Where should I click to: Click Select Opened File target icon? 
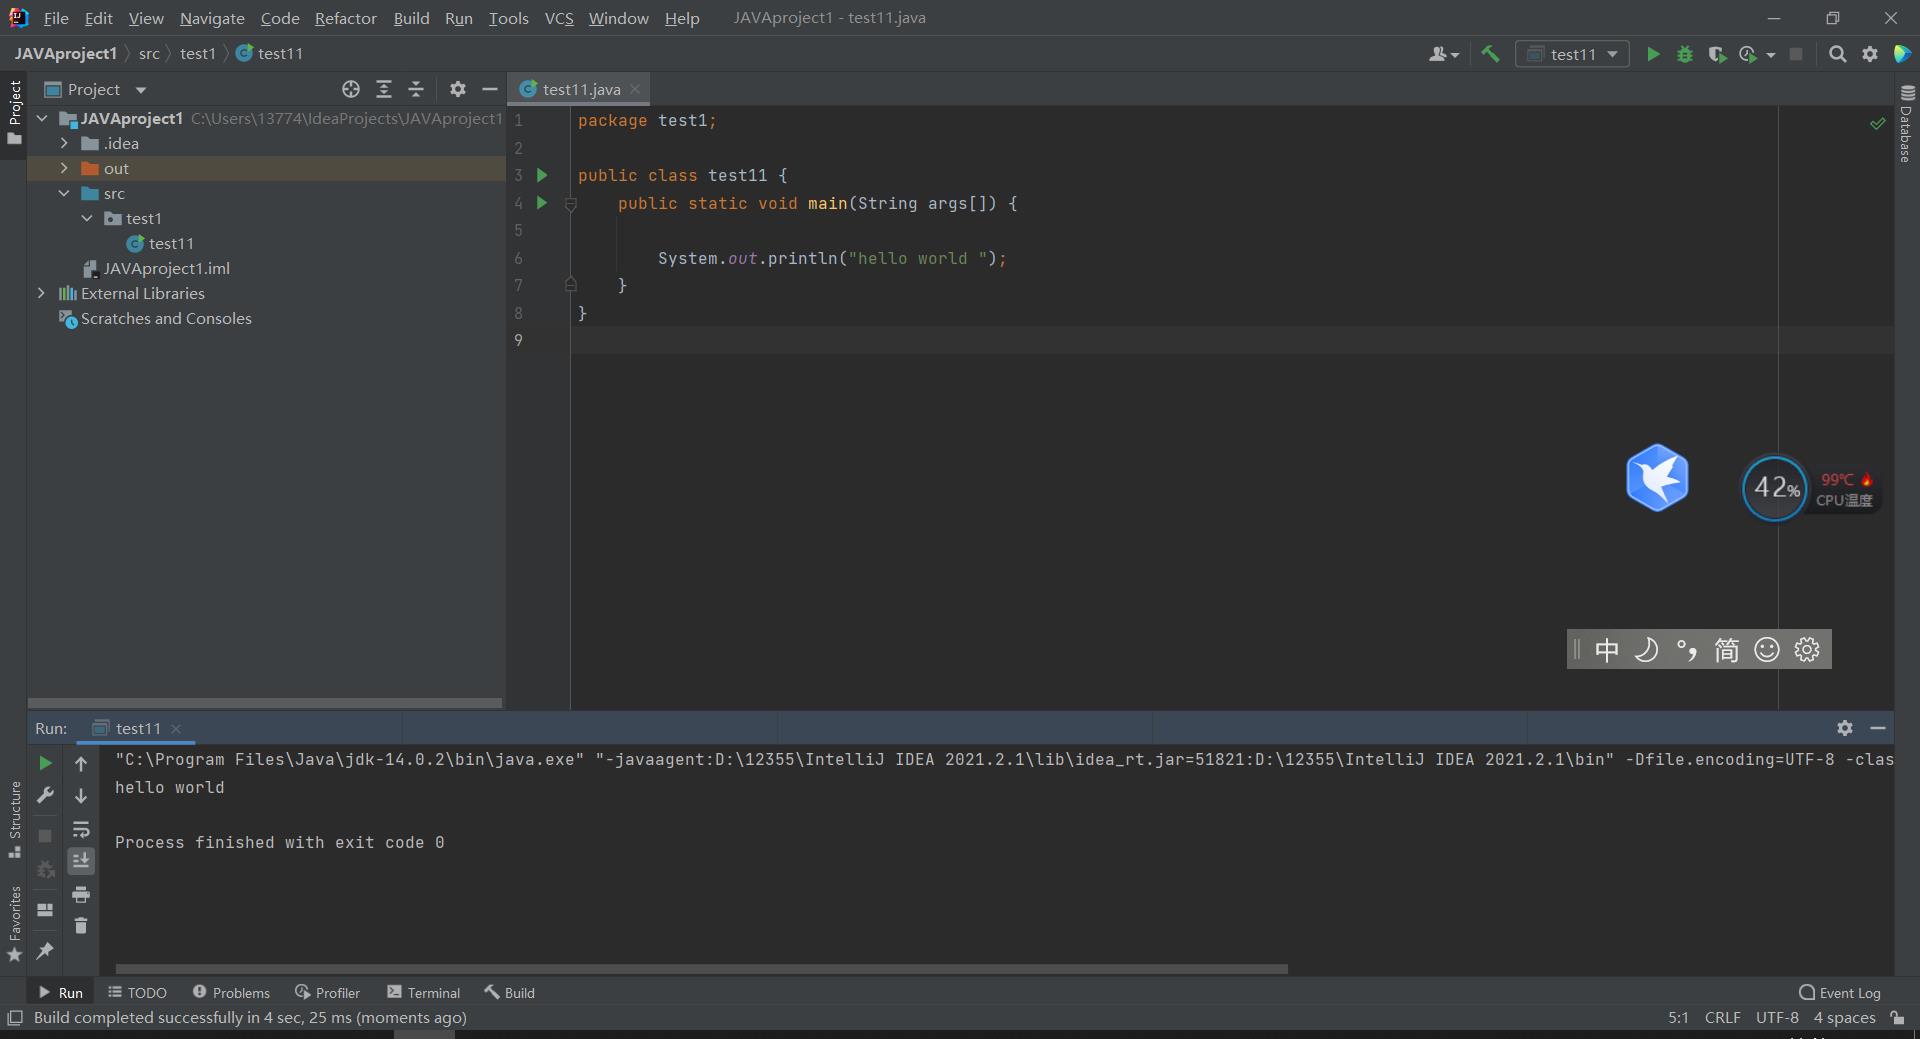(x=351, y=89)
